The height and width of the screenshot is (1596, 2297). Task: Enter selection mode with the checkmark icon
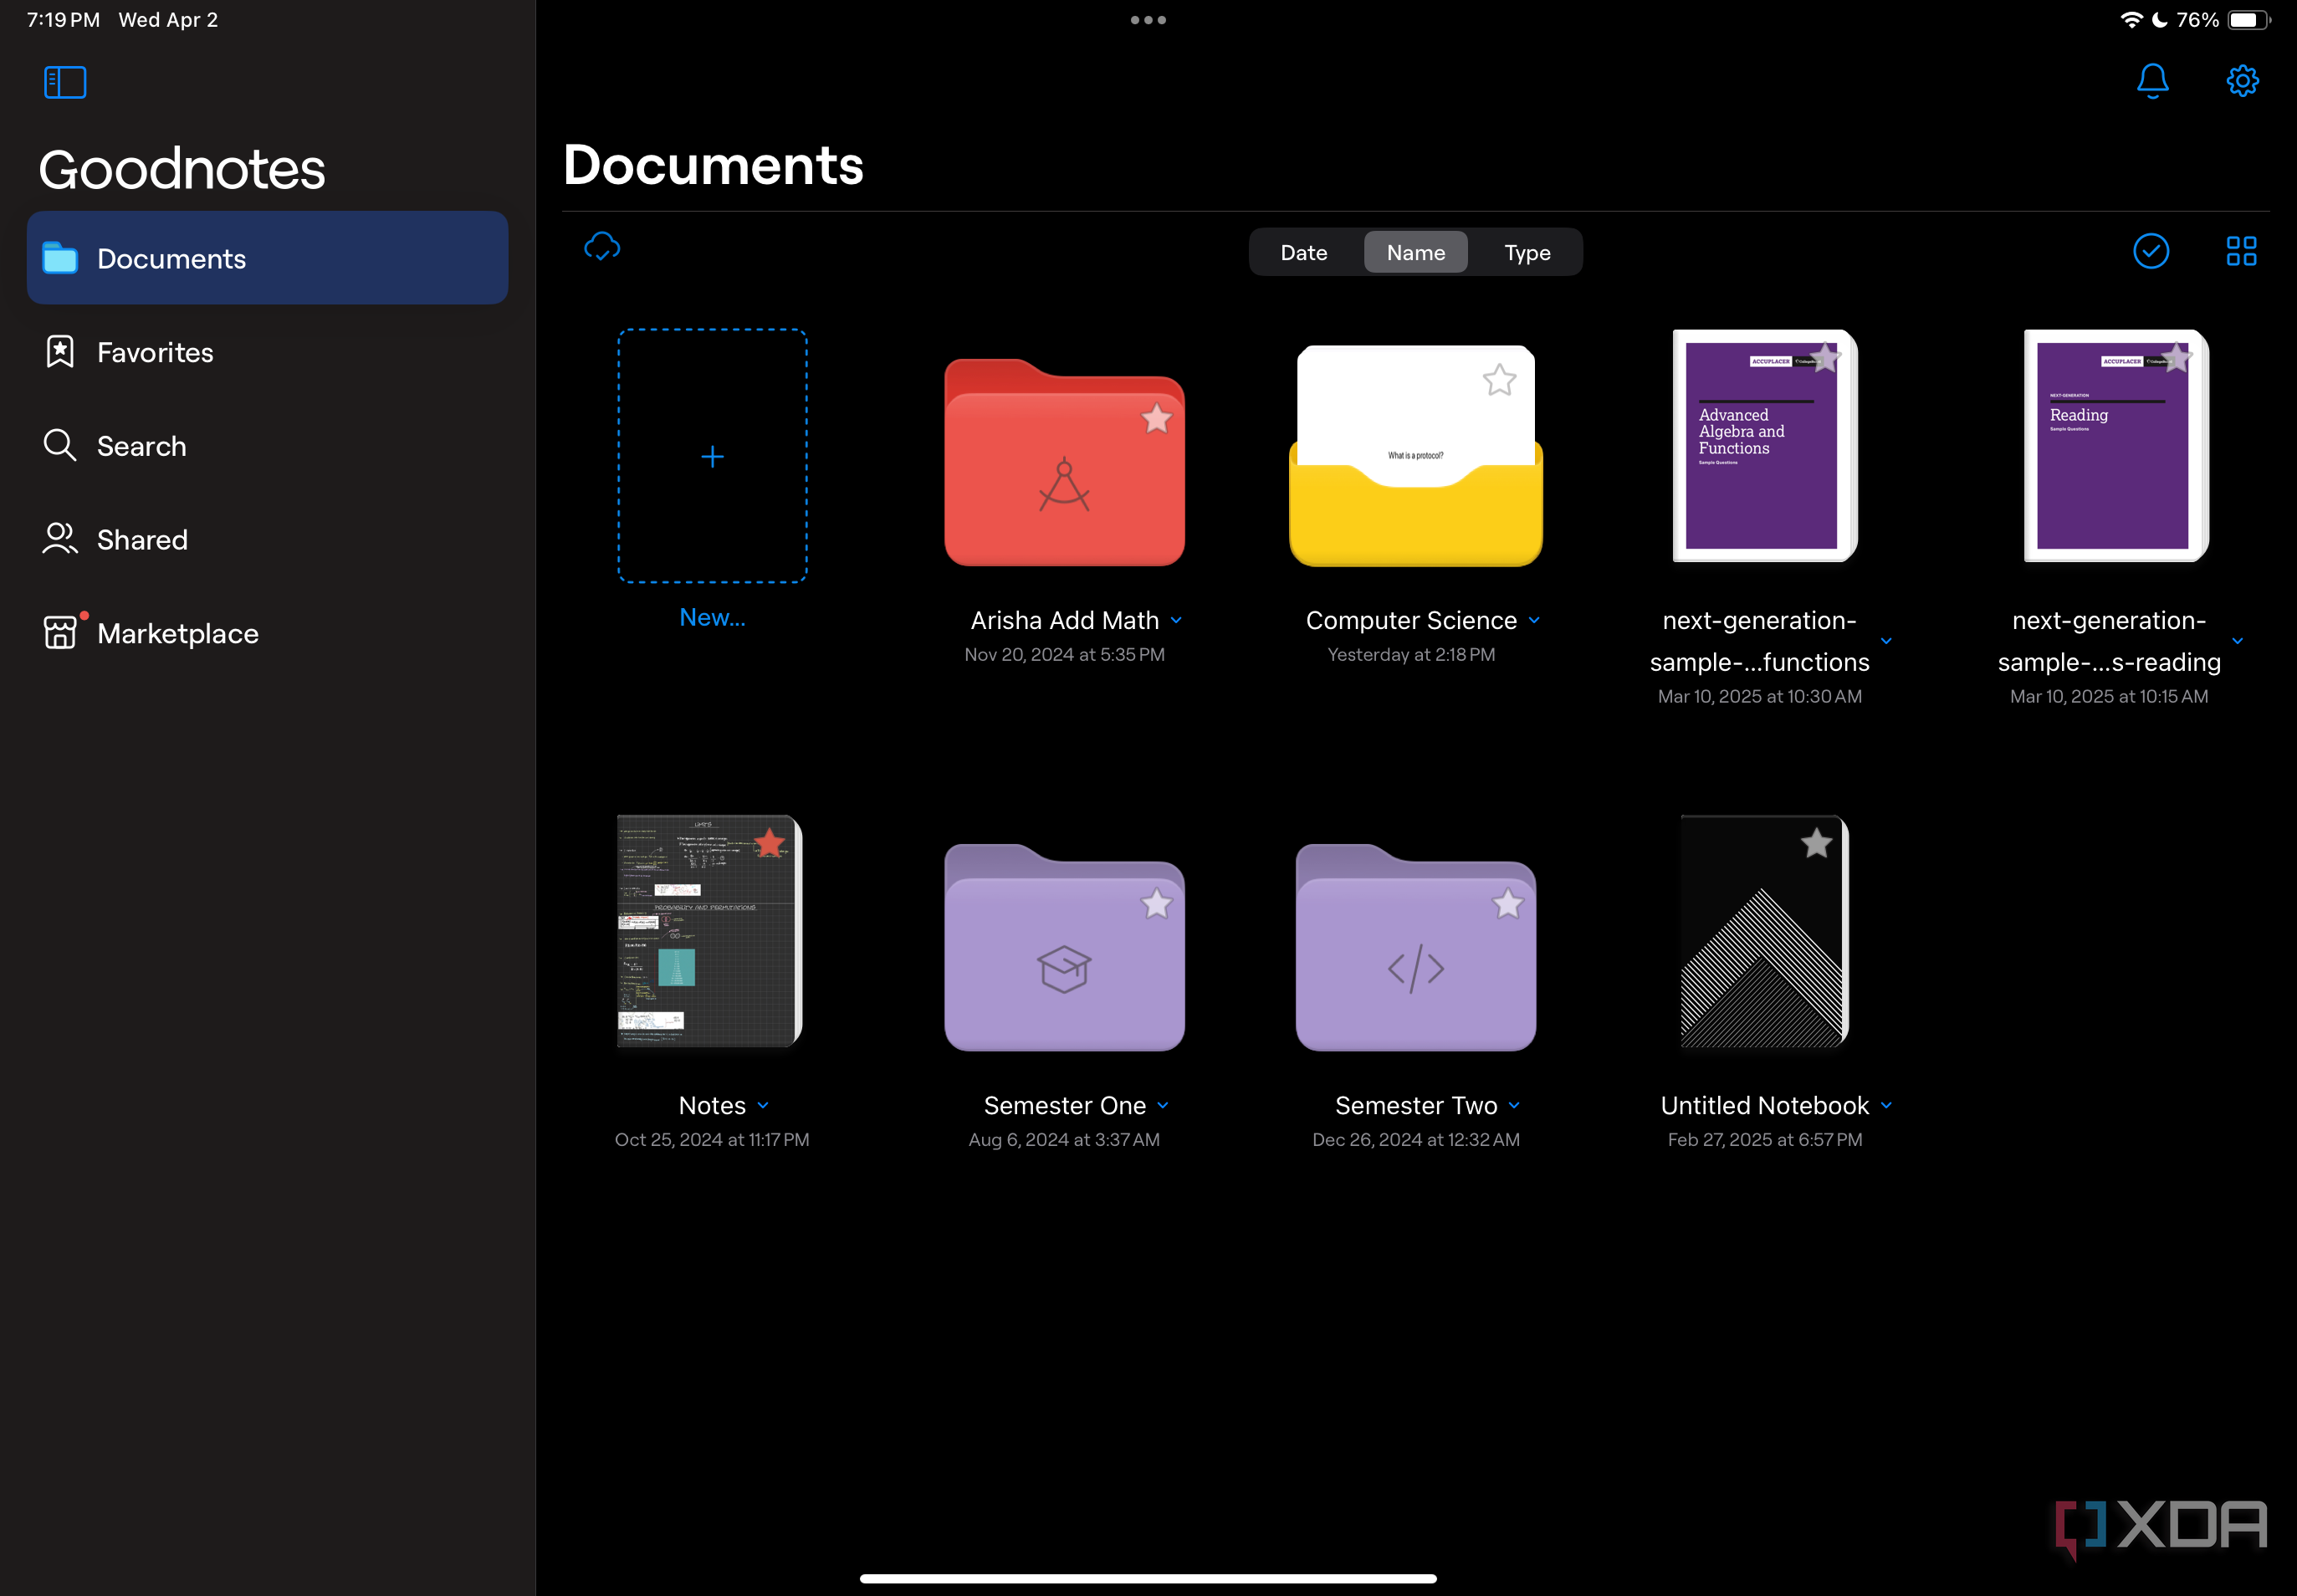[2151, 251]
